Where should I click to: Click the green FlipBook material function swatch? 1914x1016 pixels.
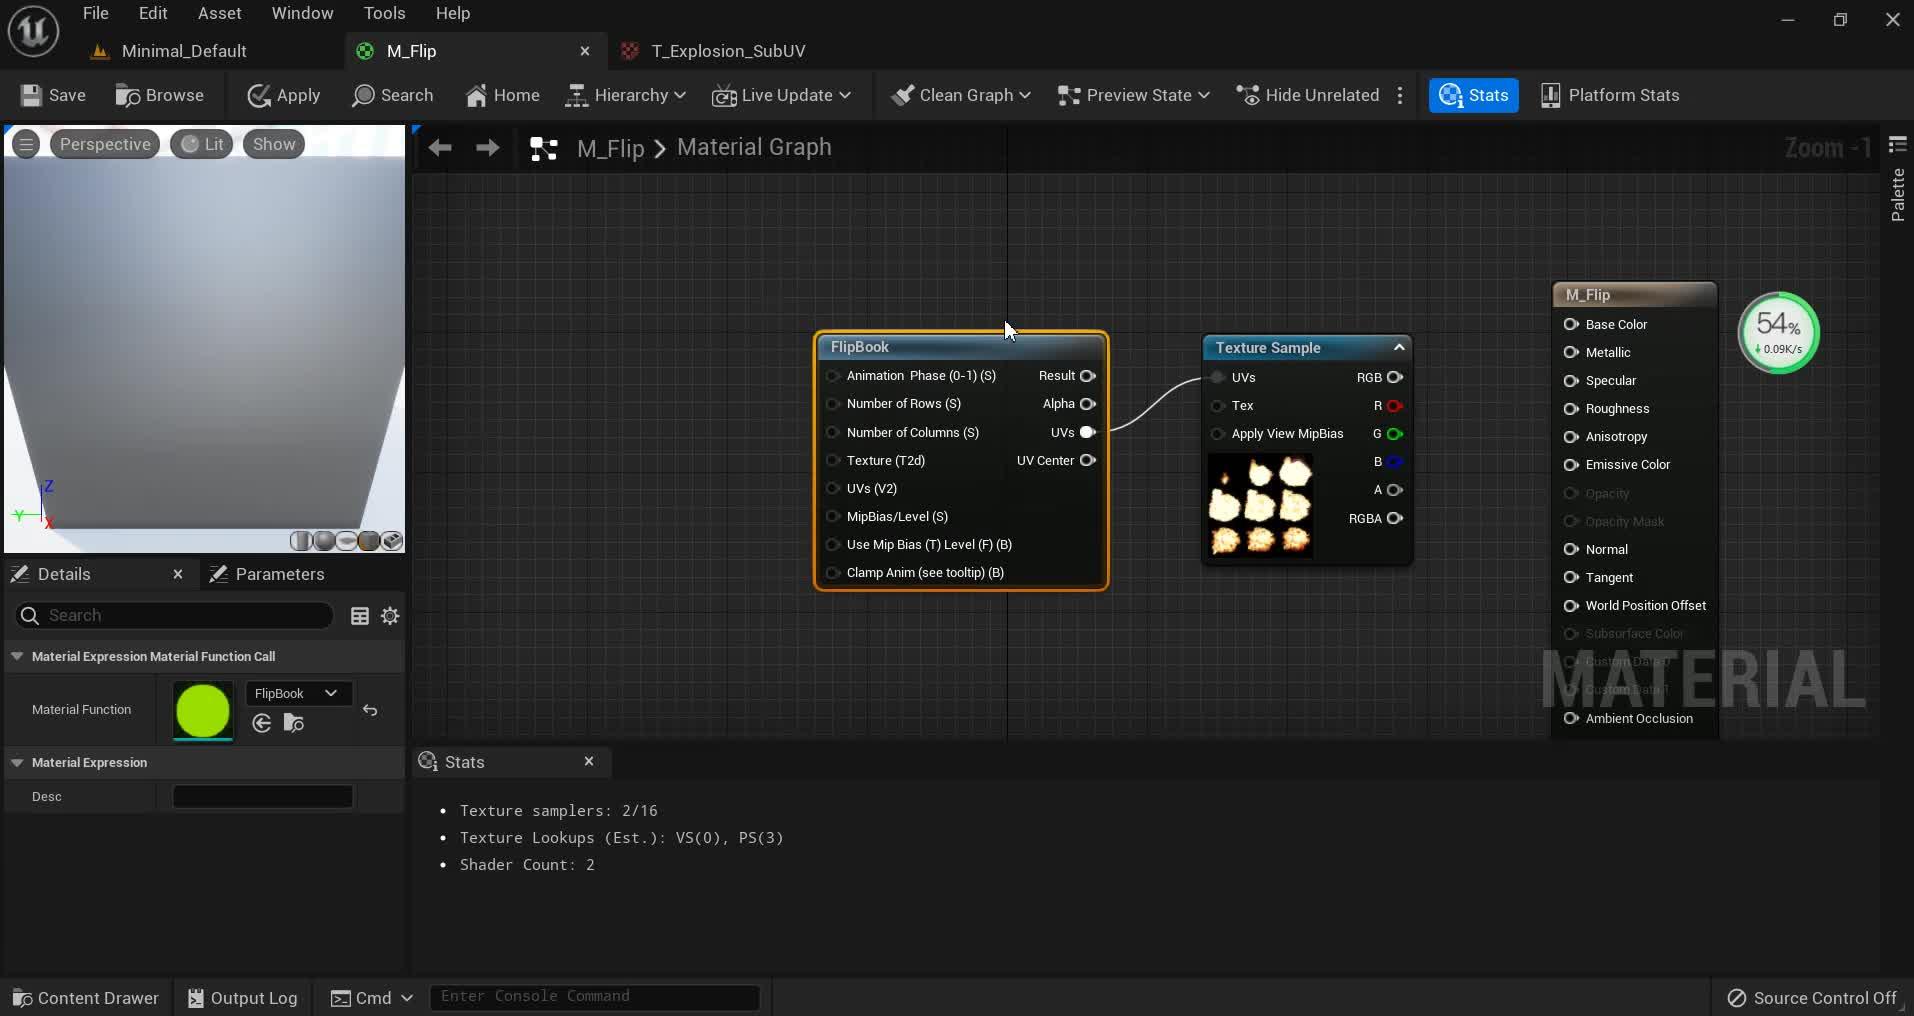pos(203,711)
